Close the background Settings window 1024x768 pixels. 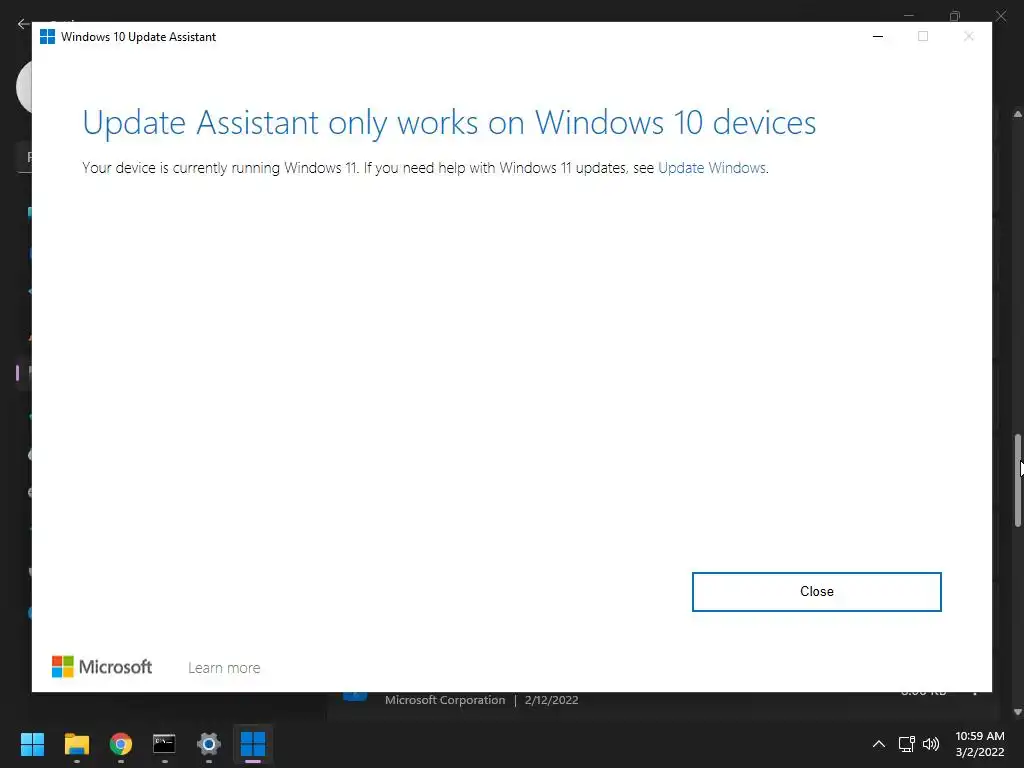coord(1001,15)
